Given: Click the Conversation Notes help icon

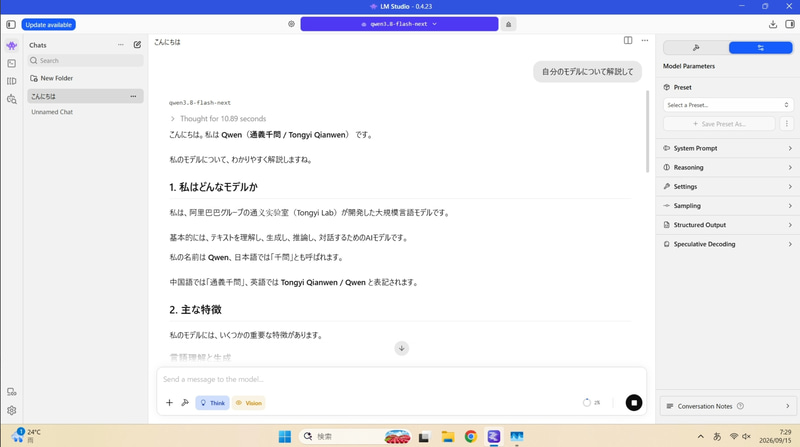Looking at the screenshot, I should click(x=740, y=406).
